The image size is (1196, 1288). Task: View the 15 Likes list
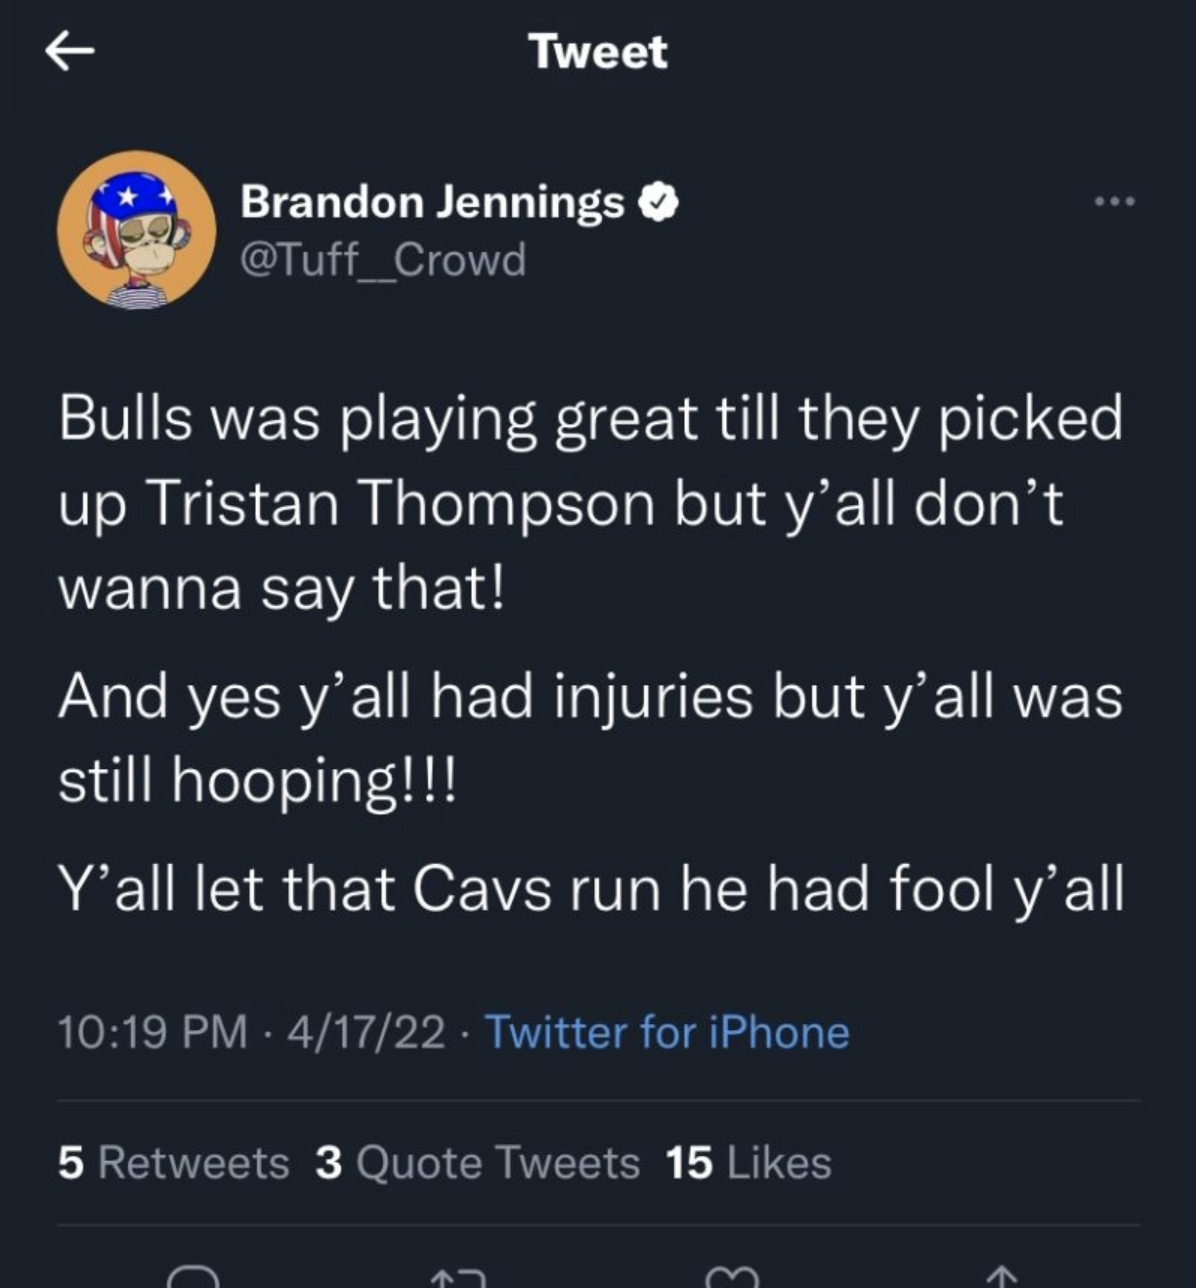[745, 1162]
